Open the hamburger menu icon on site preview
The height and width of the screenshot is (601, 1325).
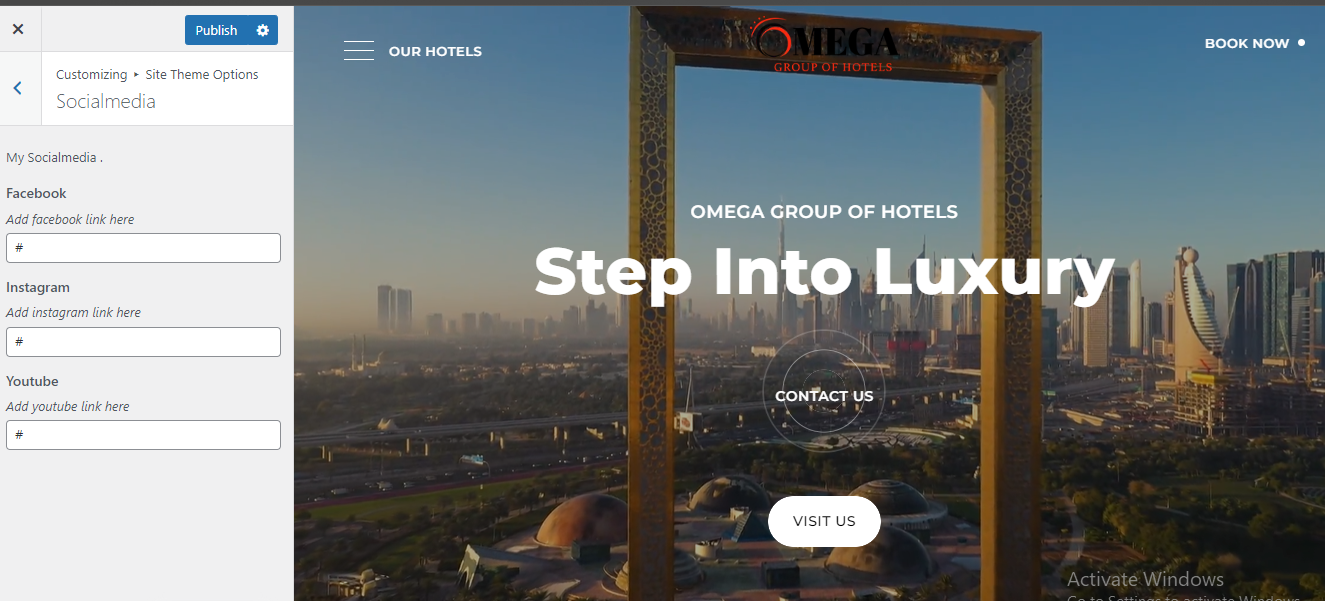coord(359,51)
